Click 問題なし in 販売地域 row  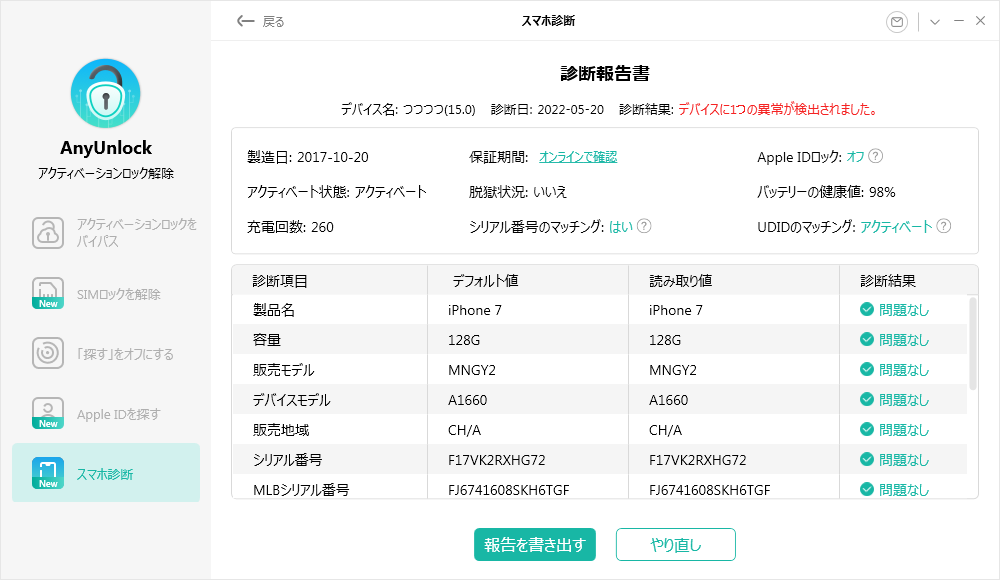(x=904, y=430)
